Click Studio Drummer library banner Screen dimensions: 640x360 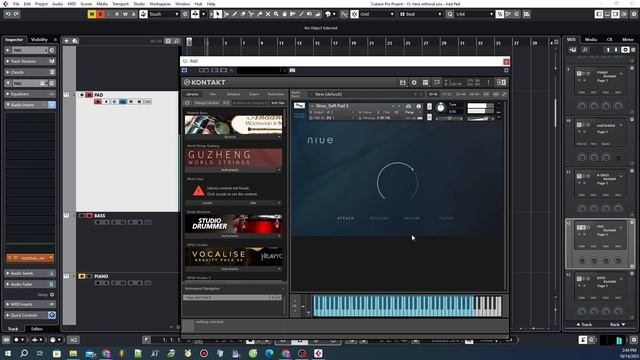coord(233,224)
